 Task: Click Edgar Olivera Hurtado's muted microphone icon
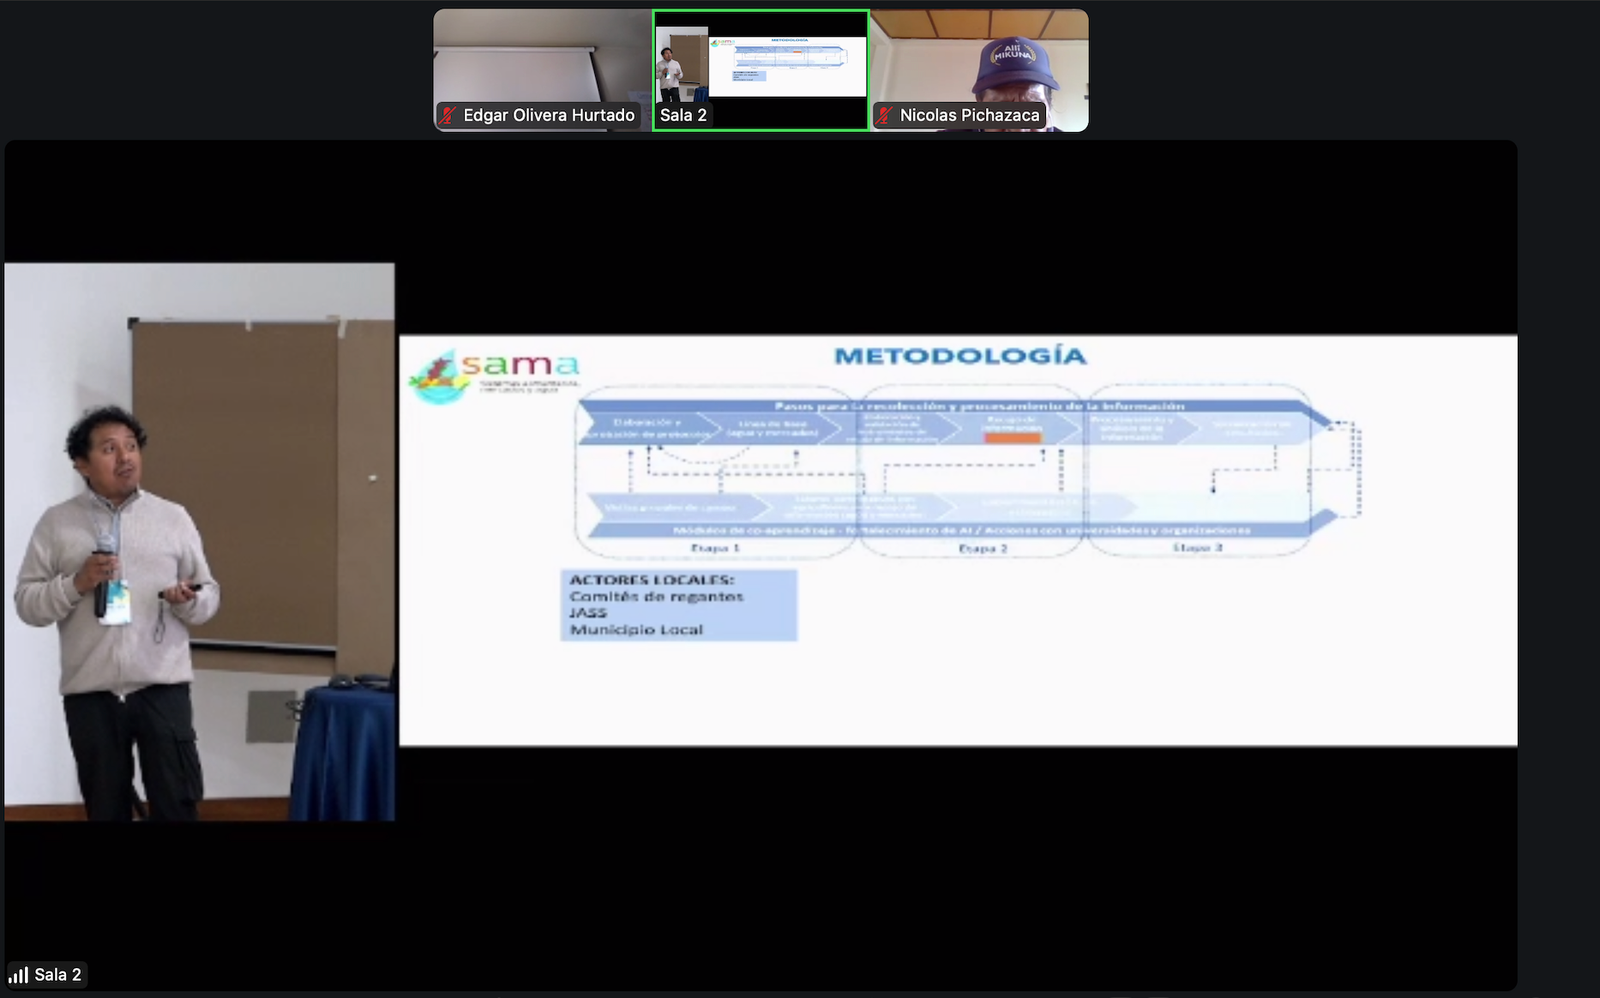448,116
